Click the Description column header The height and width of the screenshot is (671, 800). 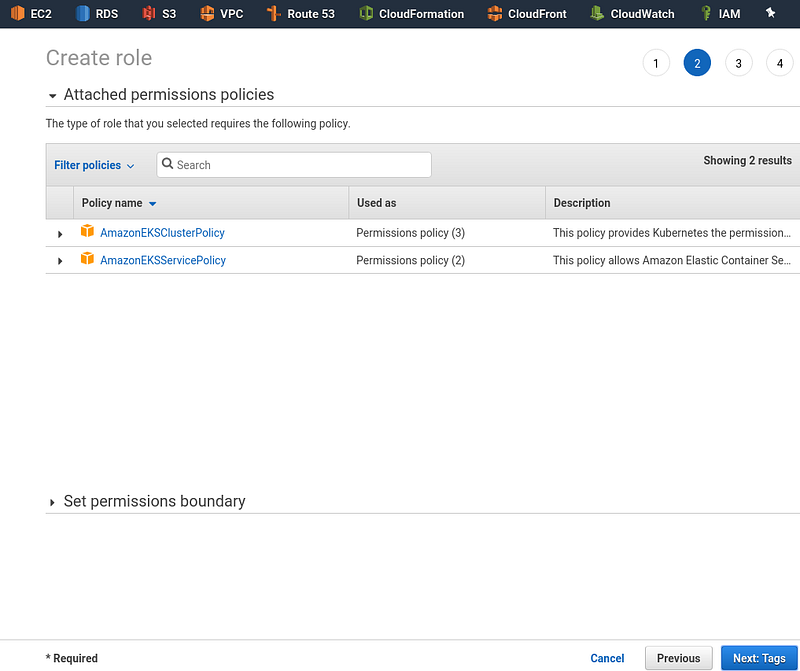[x=582, y=203]
